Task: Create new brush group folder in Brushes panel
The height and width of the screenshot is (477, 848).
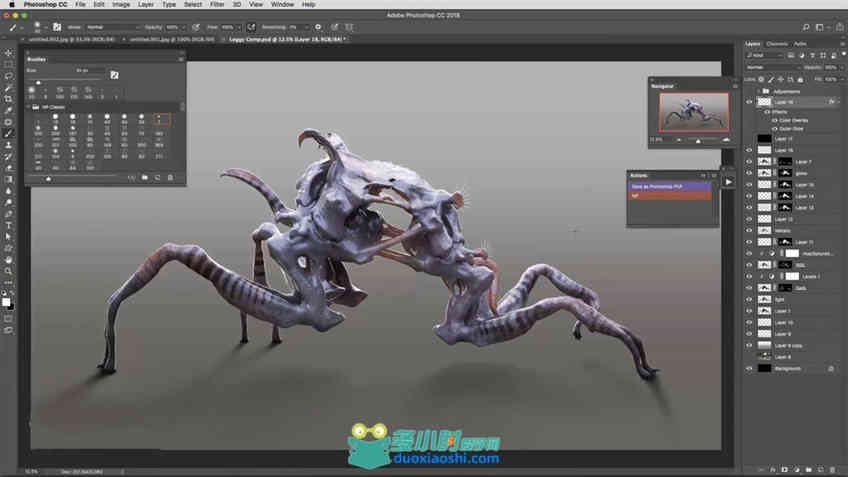Action: click(x=144, y=177)
